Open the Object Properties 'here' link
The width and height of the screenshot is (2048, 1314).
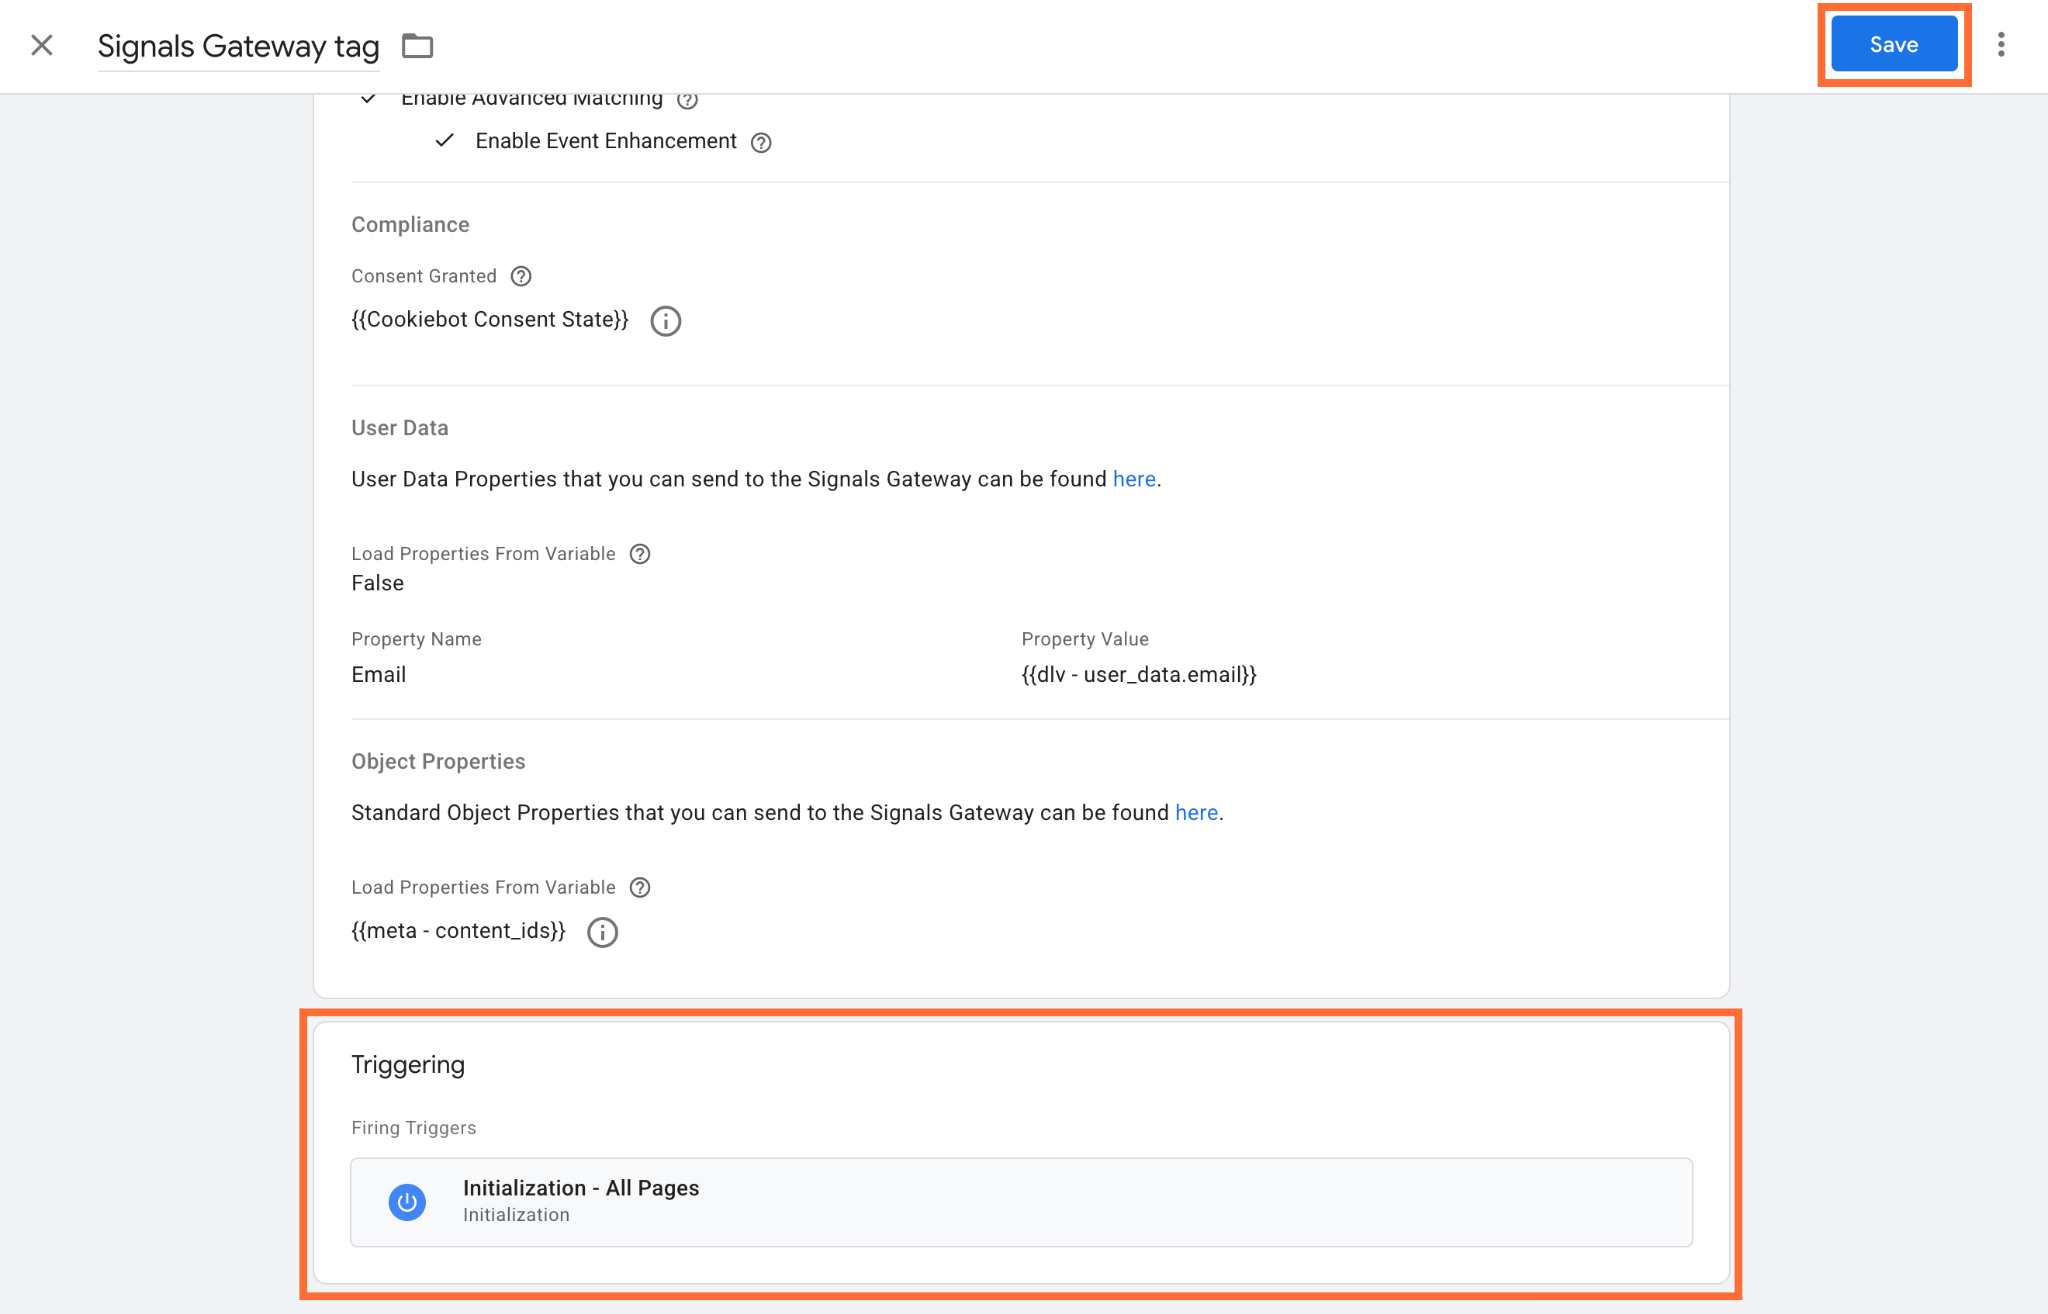point(1196,813)
